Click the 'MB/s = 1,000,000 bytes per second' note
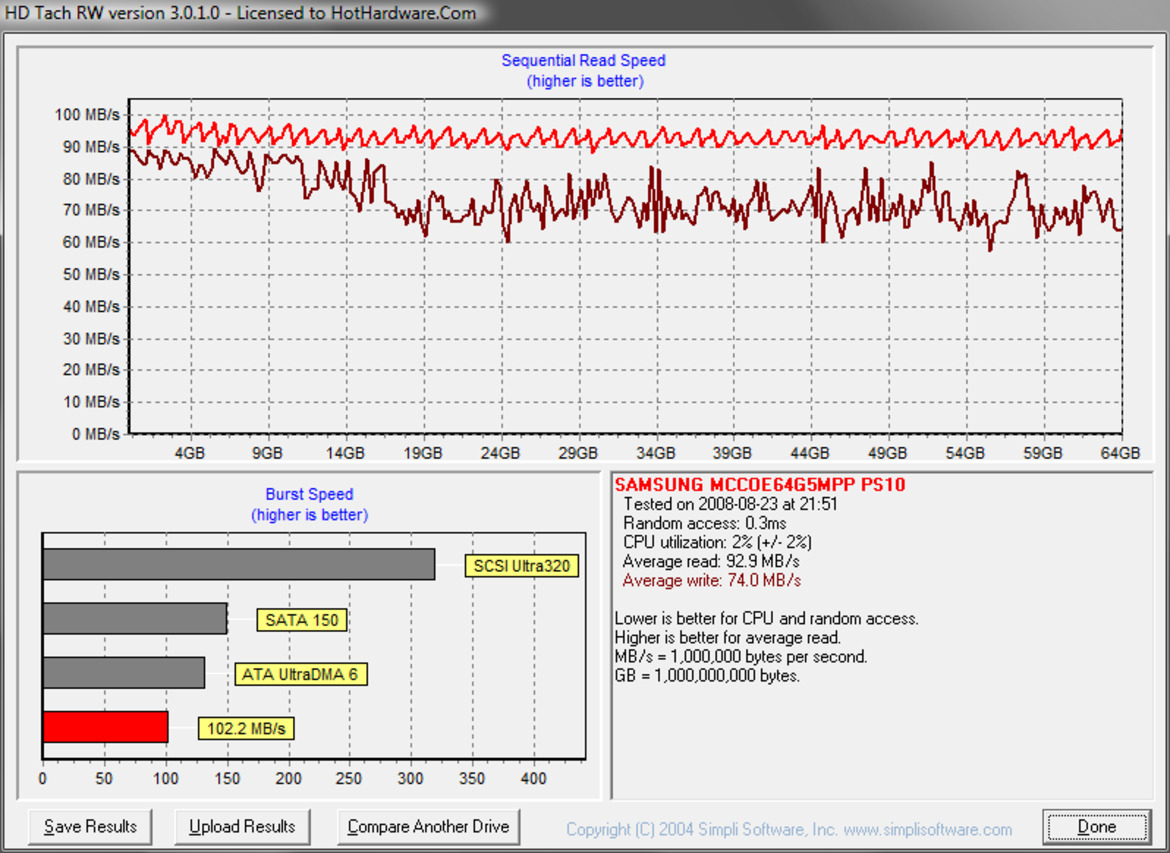The width and height of the screenshot is (1170, 853). 741,657
